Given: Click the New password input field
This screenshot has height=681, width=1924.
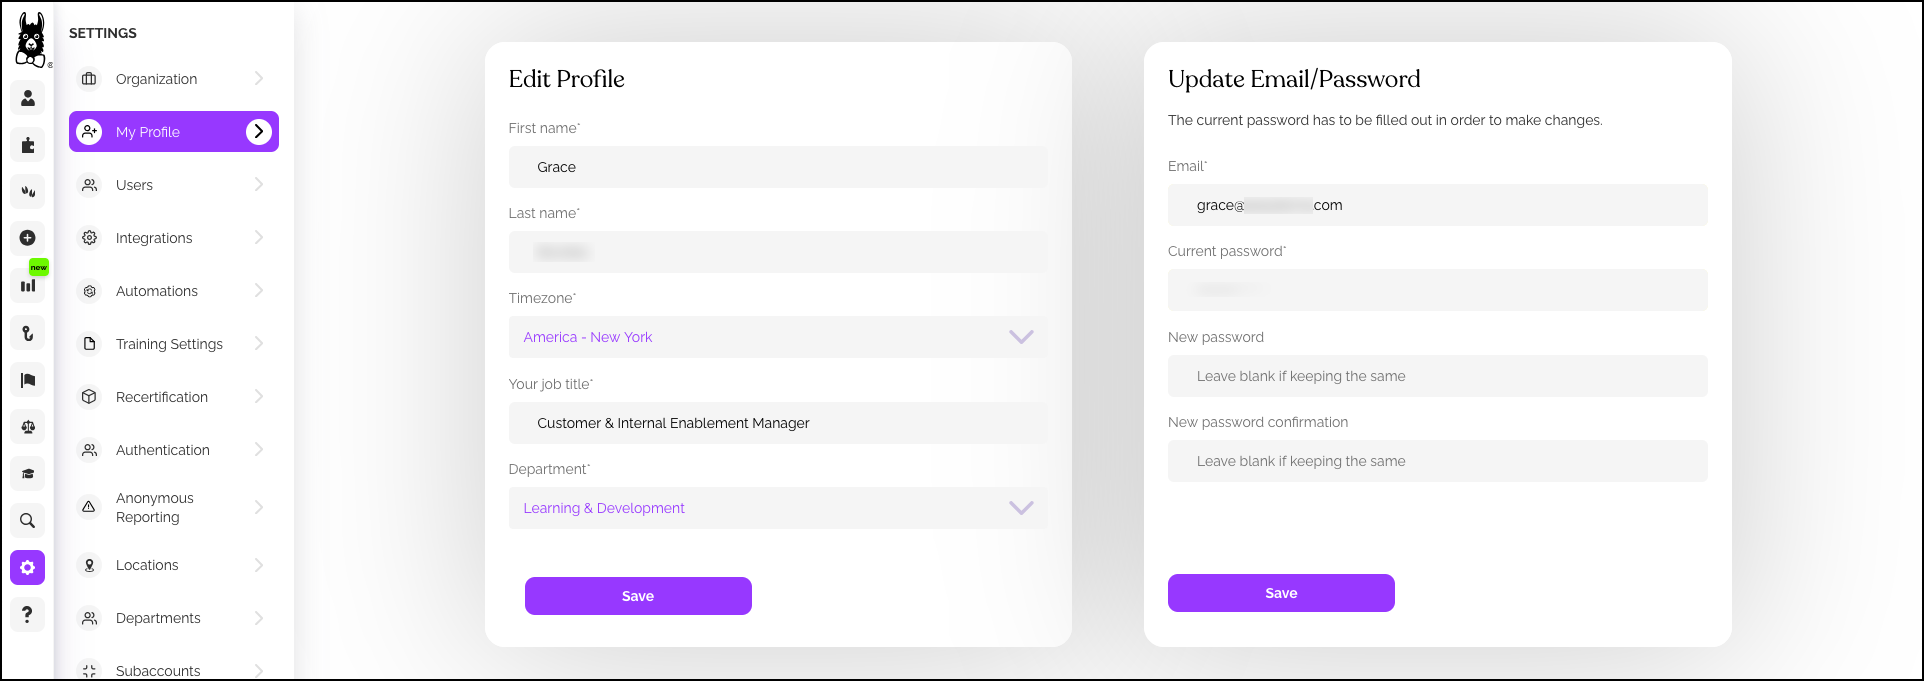Looking at the screenshot, I should [x=1437, y=376].
